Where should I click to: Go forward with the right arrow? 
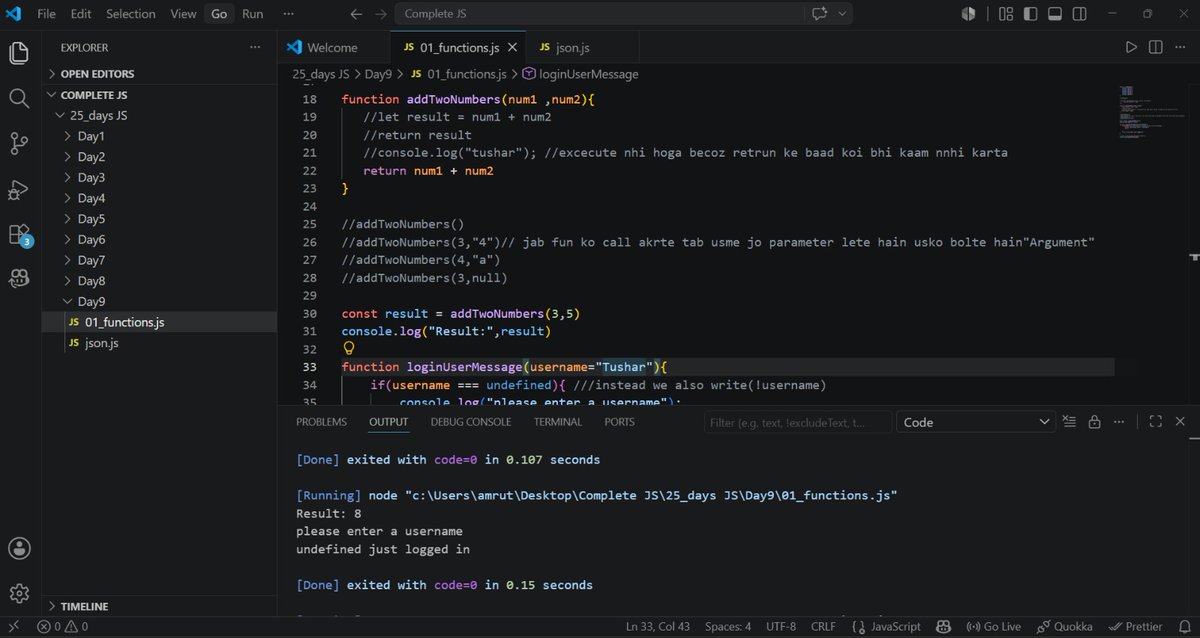pyautogui.click(x=381, y=14)
